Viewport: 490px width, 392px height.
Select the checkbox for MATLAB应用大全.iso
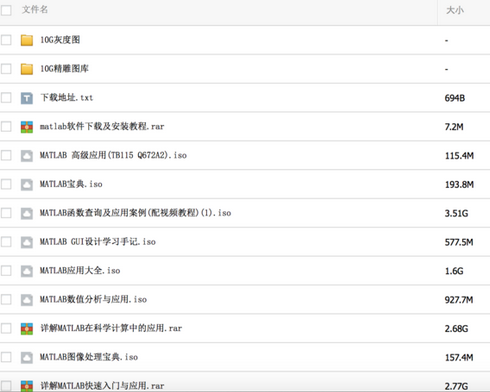[6, 271]
